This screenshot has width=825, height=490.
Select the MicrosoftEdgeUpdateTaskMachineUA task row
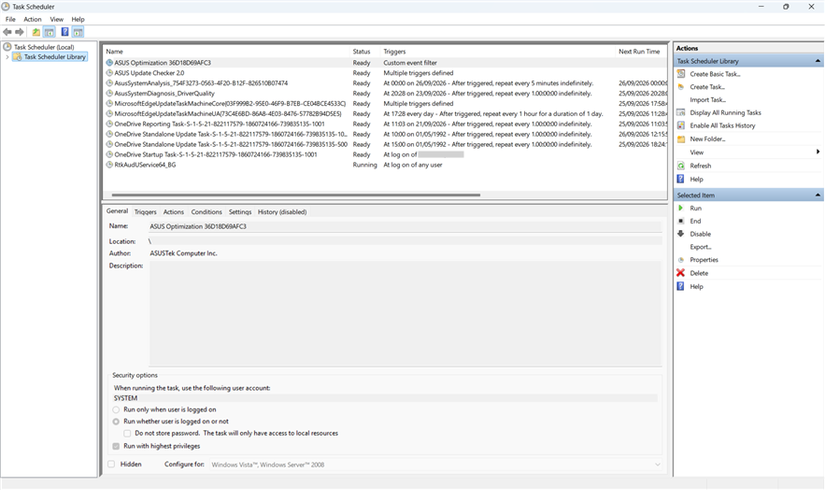[385, 114]
